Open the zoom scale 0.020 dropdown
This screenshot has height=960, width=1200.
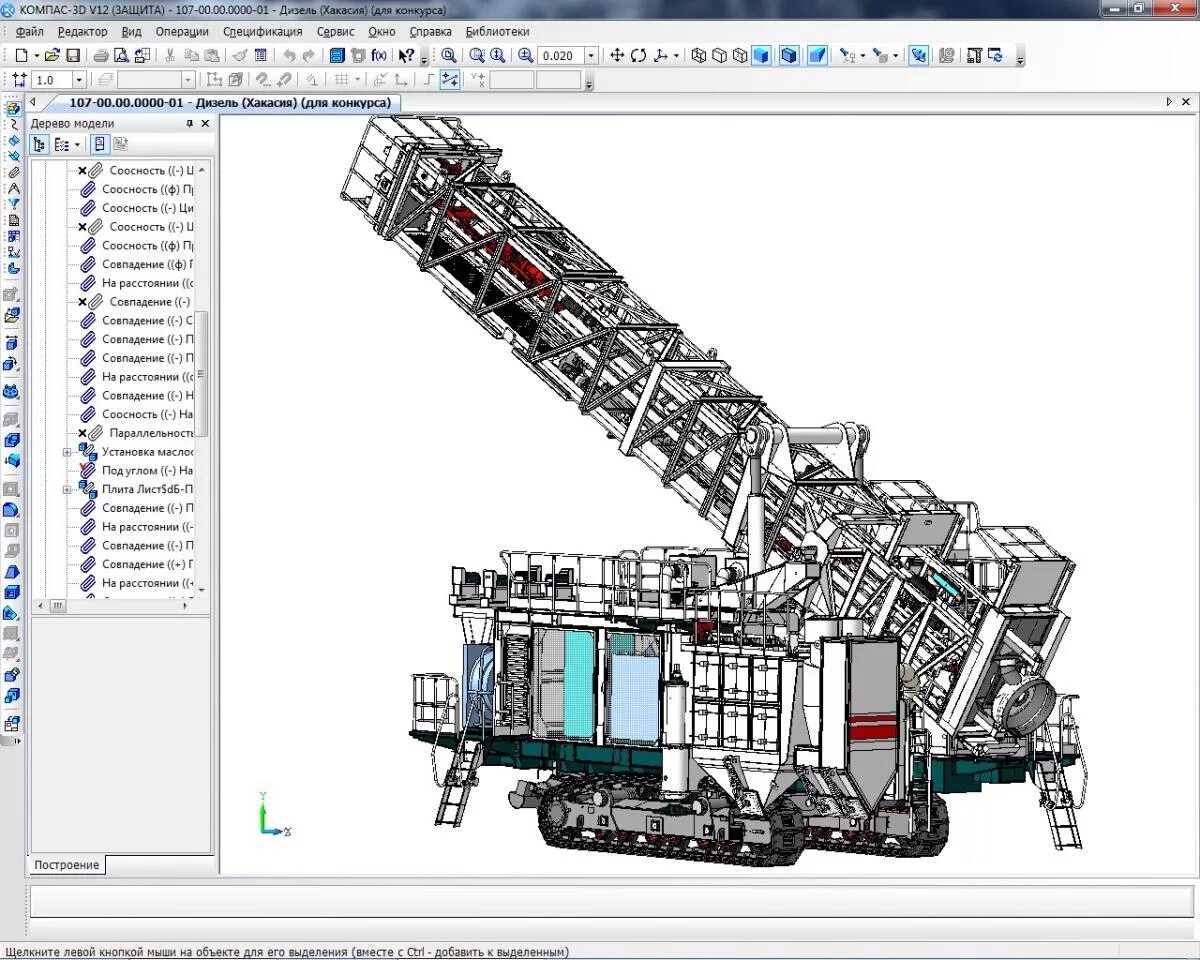[x=591, y=56]
